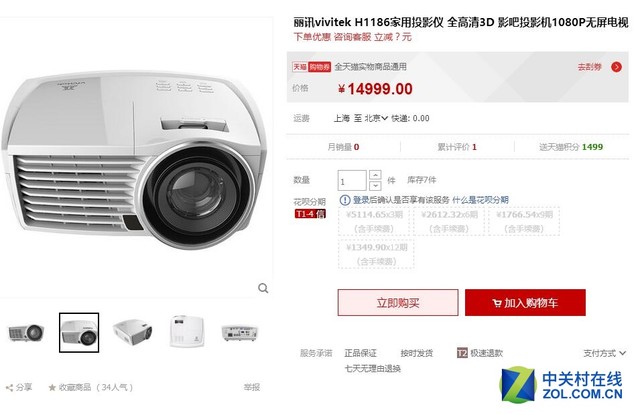Select the 6期 installment option
The width and height of the screenshot is (640, 415).
pos(449,222)
